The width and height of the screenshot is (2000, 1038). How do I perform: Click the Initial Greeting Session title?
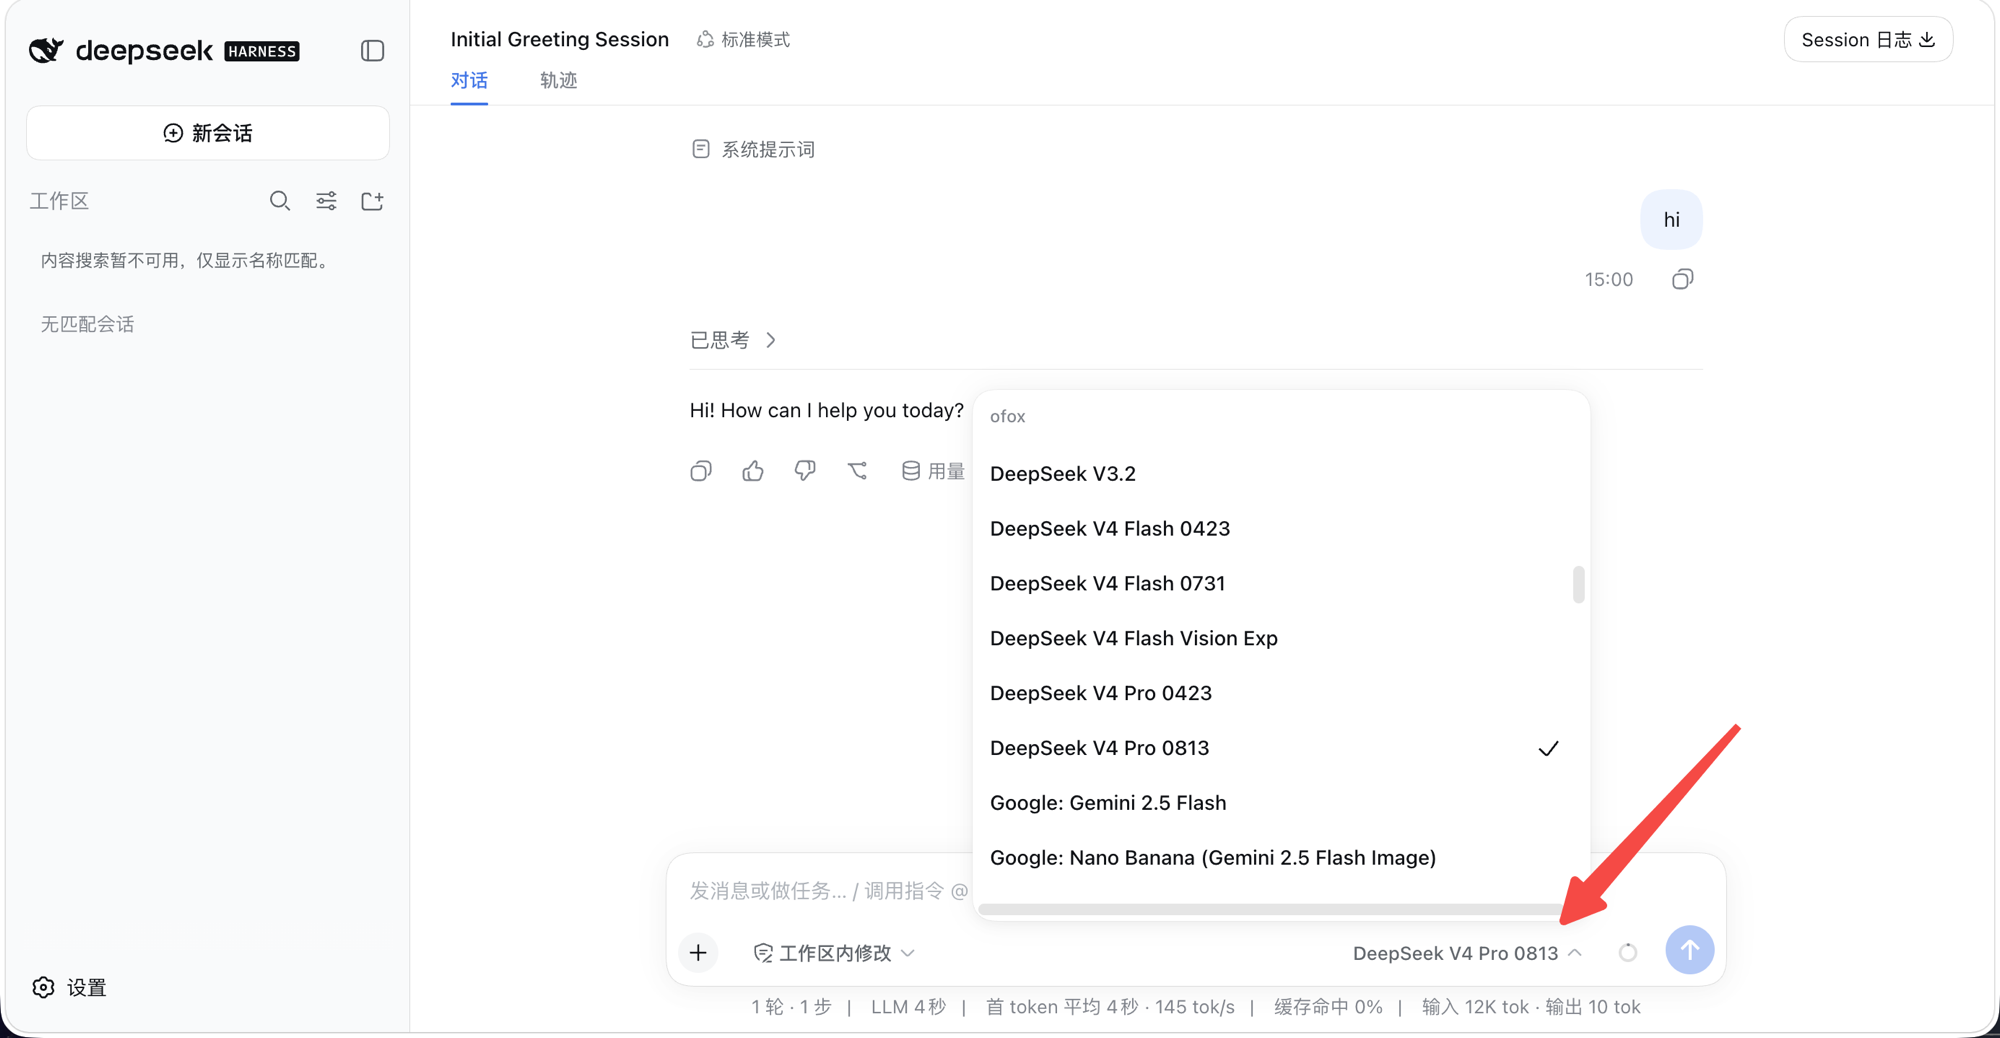(560, 40)
